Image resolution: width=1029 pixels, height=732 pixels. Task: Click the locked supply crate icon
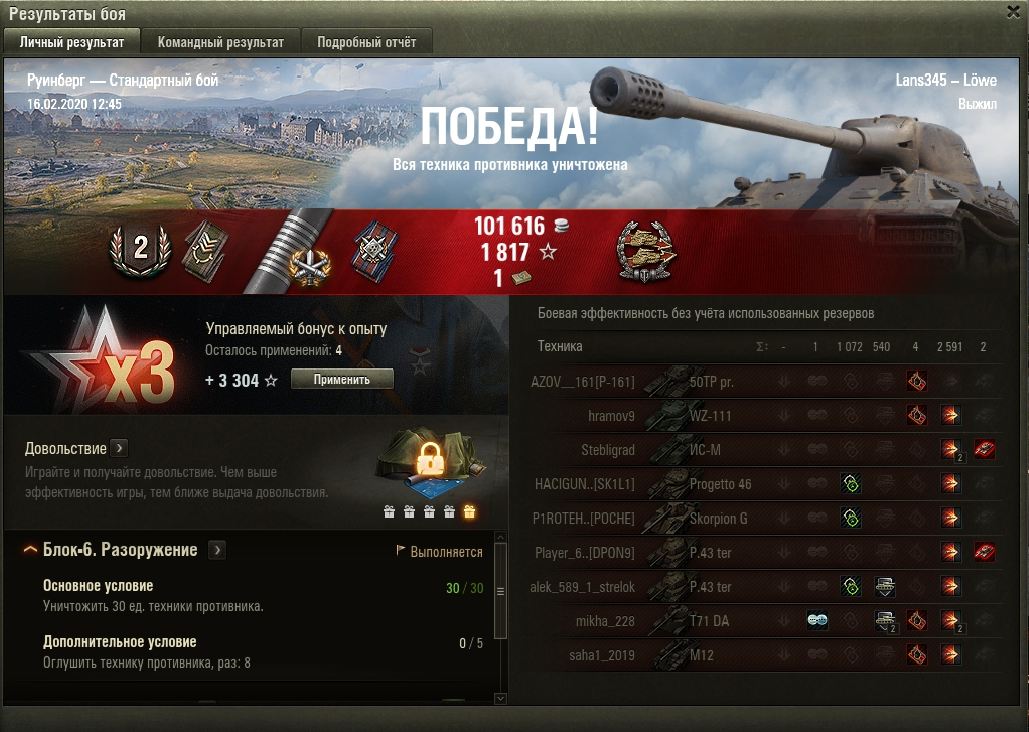430,462
